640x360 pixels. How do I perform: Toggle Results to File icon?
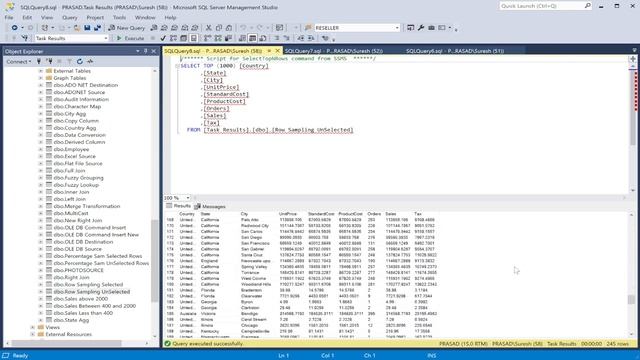coord(263,38)
